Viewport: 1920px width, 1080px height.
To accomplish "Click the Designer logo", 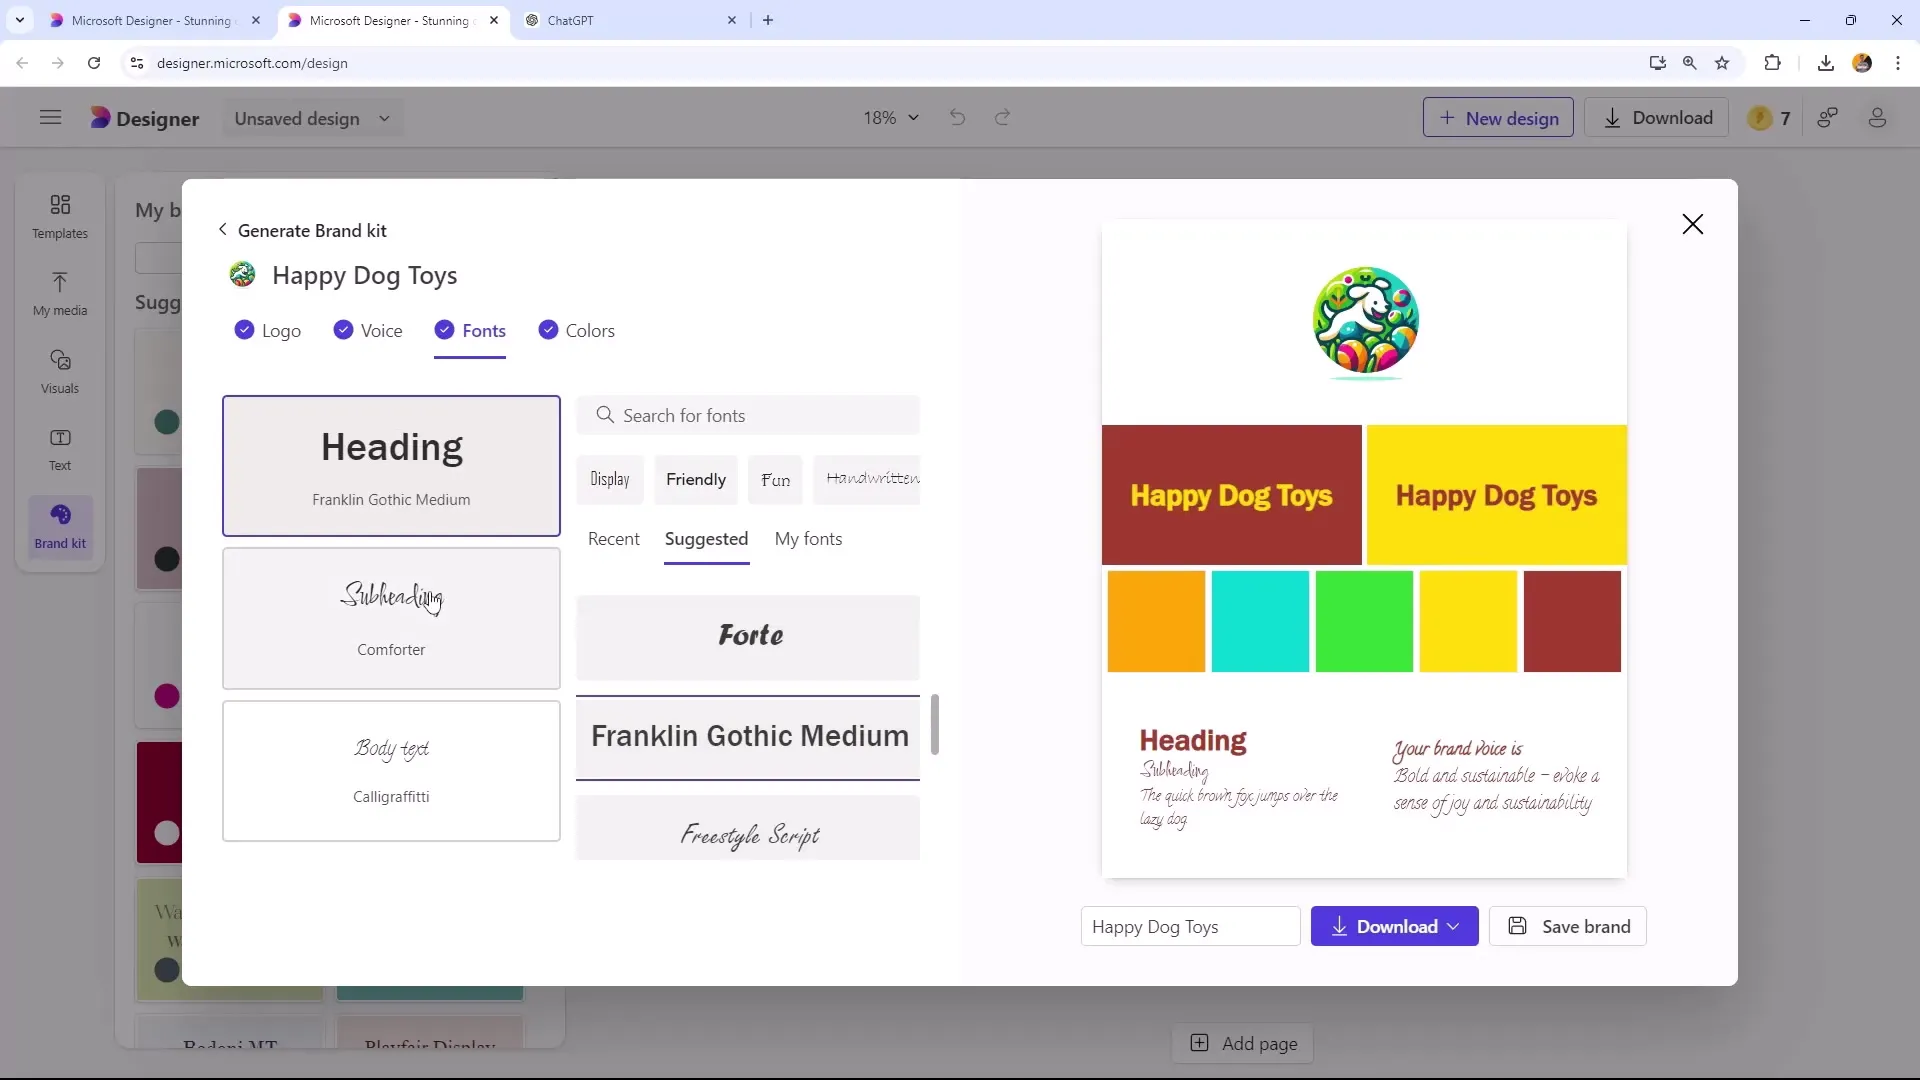I will [145, 118].
